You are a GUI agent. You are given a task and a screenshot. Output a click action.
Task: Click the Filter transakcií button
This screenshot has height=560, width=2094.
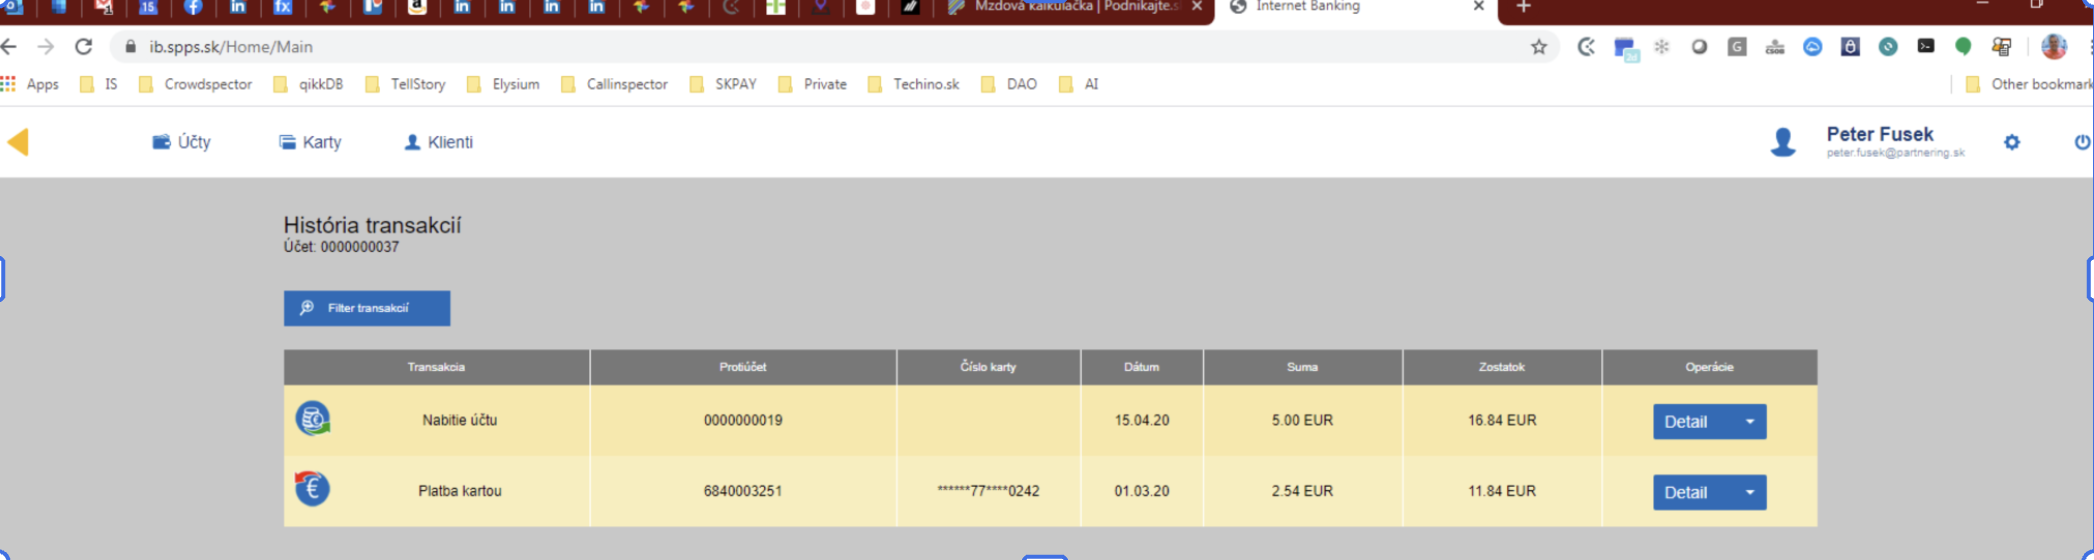click(x=367, y=308)
